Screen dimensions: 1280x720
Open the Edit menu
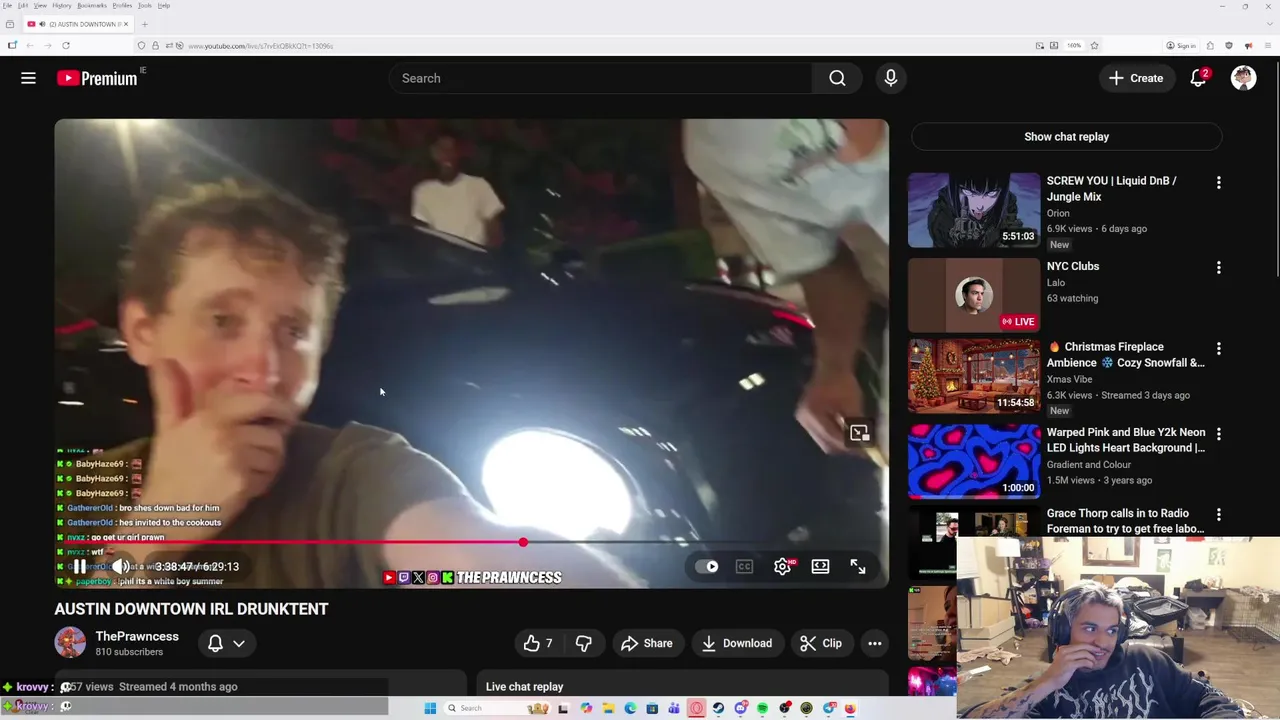pos(23,5)
